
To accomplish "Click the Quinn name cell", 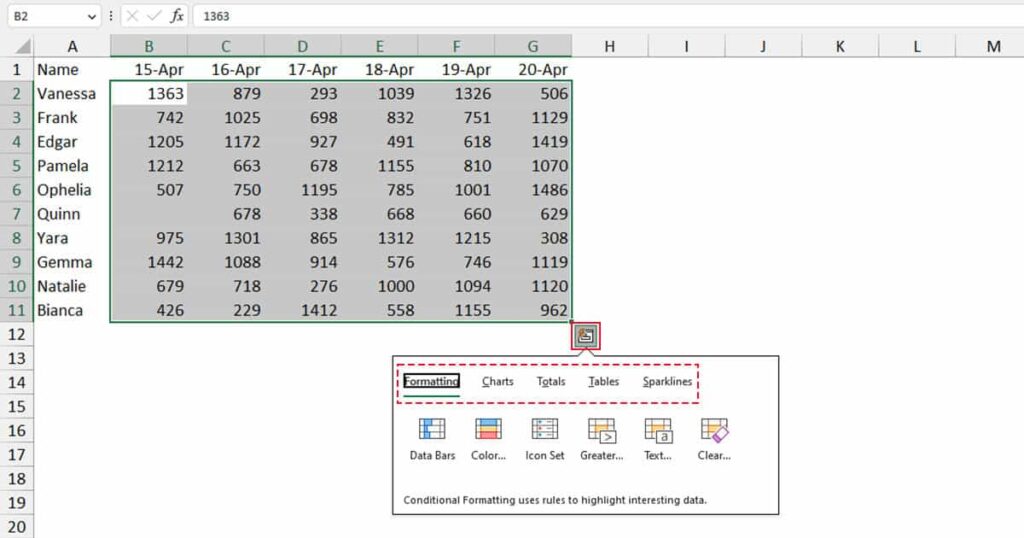I will [72, 214].
